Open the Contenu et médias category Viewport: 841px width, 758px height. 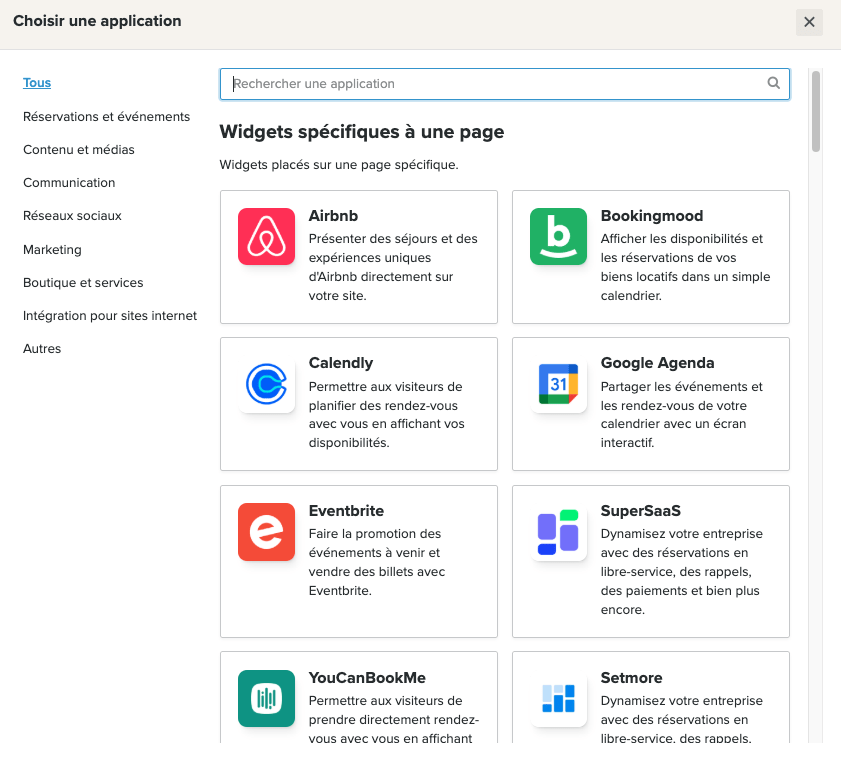[79, 150]
